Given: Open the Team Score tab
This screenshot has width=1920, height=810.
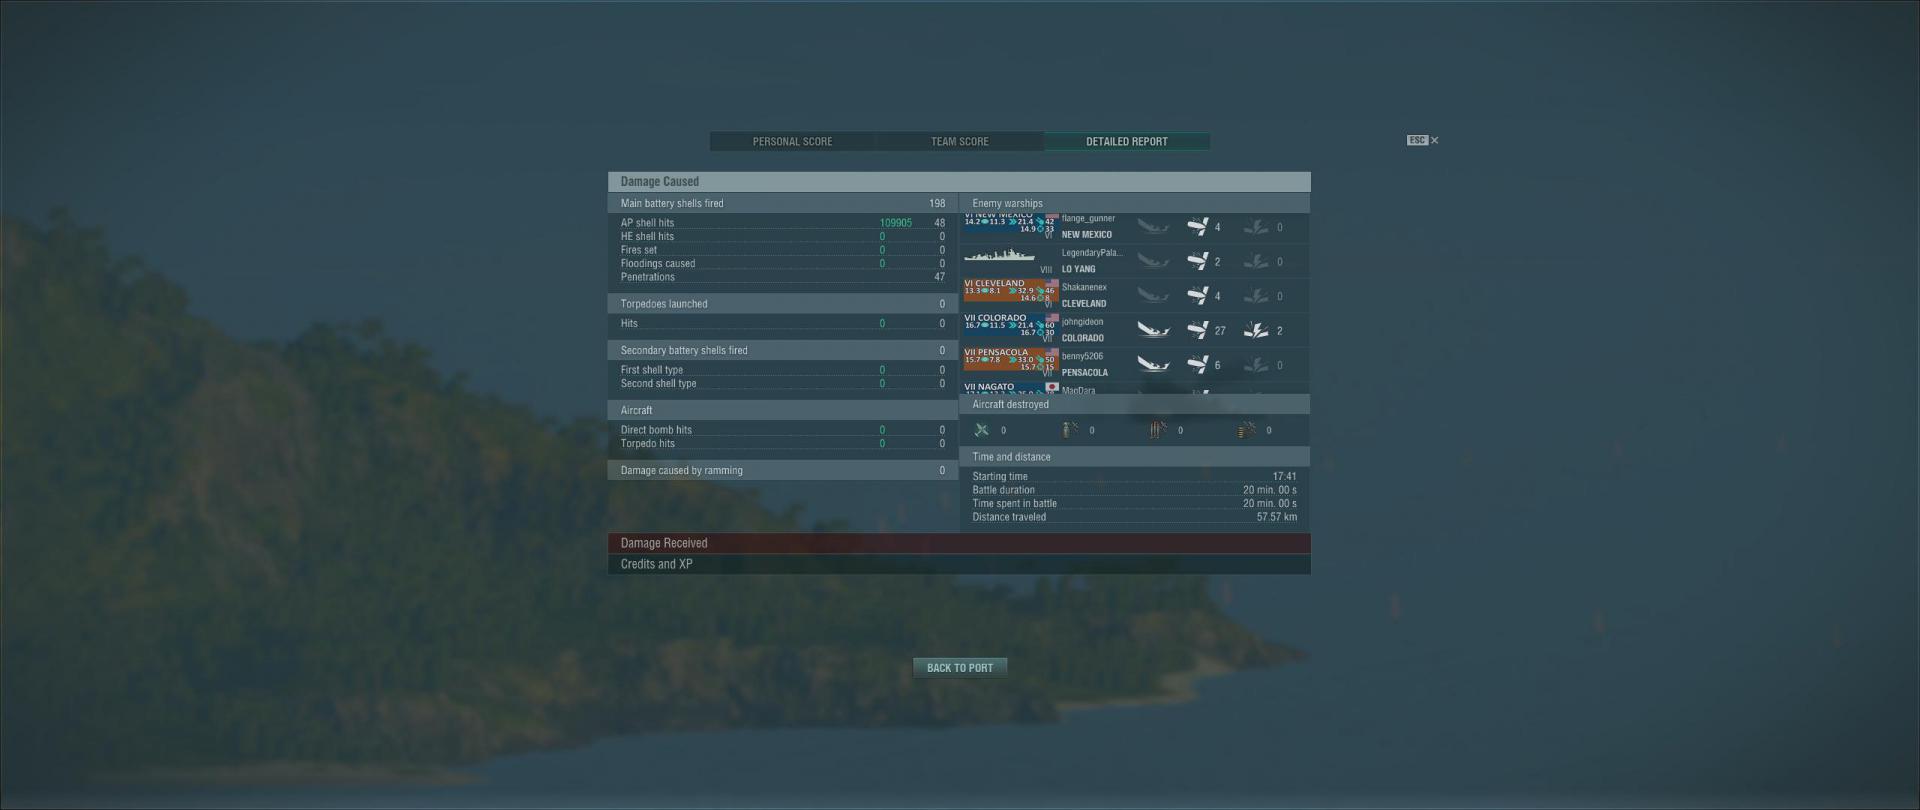Looking at the screenshot, I should 959,142.
